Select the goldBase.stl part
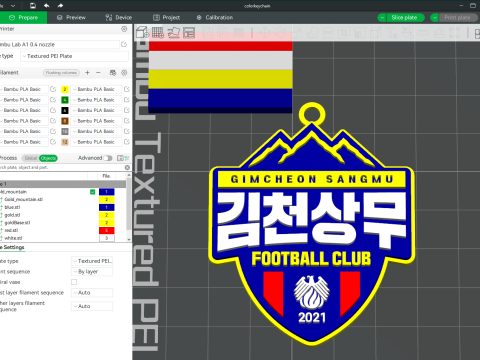This screenshot has width=480, height=360. point(17,223)
